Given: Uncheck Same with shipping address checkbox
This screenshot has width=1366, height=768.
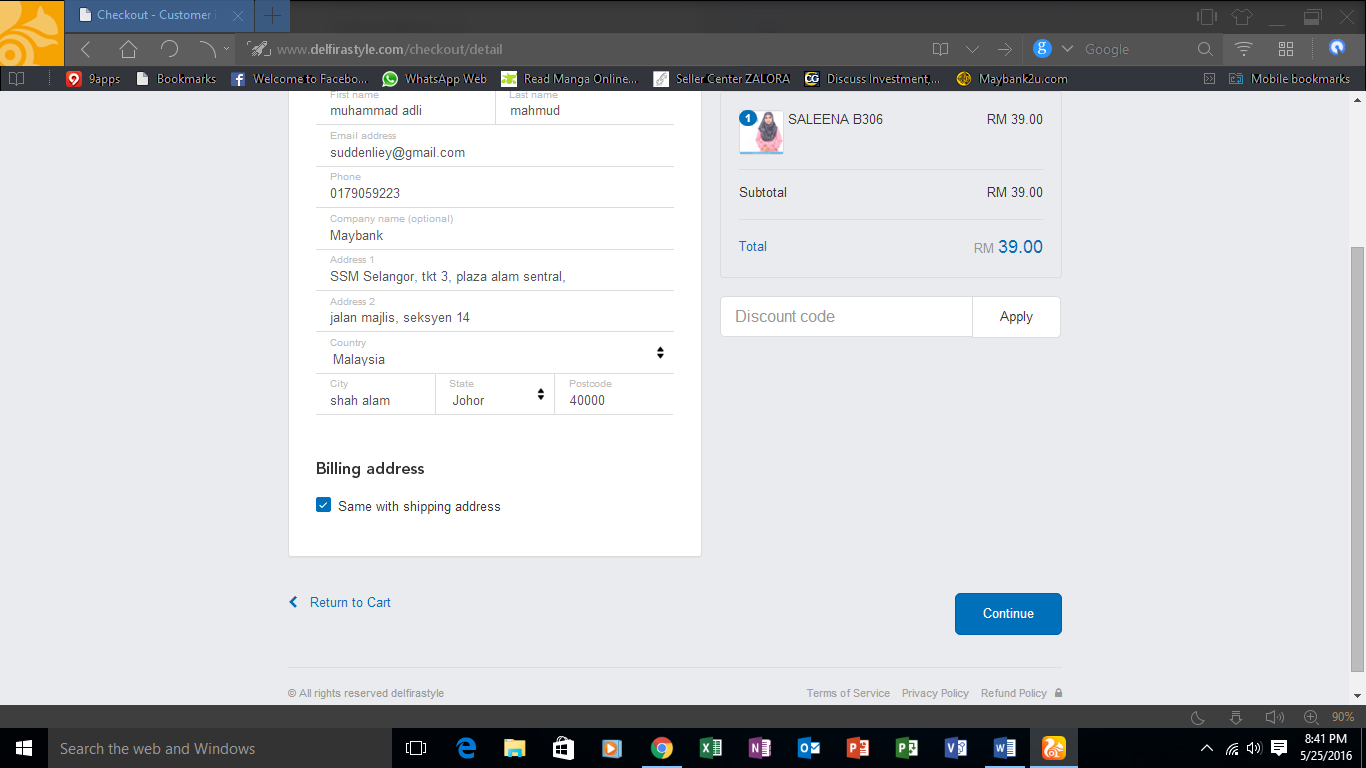Looking at the screenshot, I should 323,505.
